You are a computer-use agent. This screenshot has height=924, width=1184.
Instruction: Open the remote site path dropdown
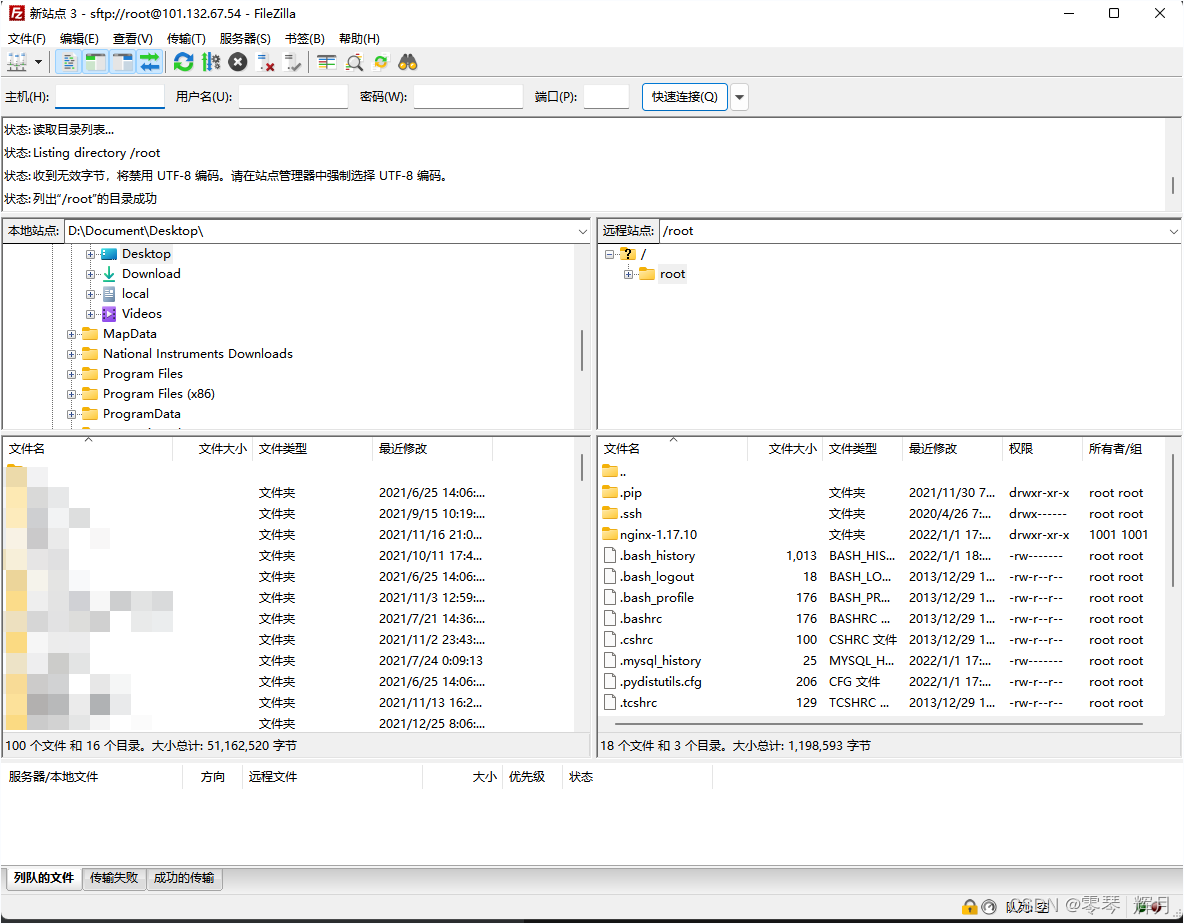pyautogui.click(x=1173, y=232)
